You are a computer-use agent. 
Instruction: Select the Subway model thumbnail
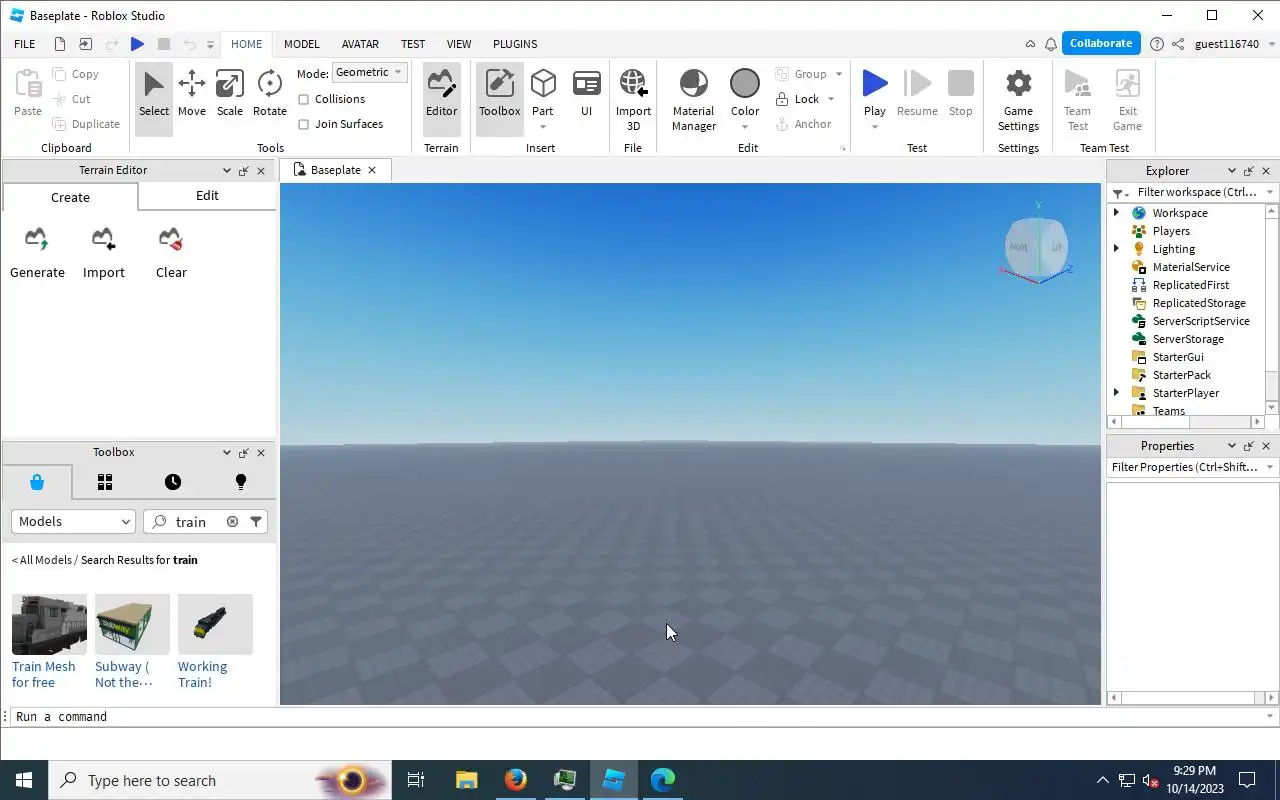(132, 625)
